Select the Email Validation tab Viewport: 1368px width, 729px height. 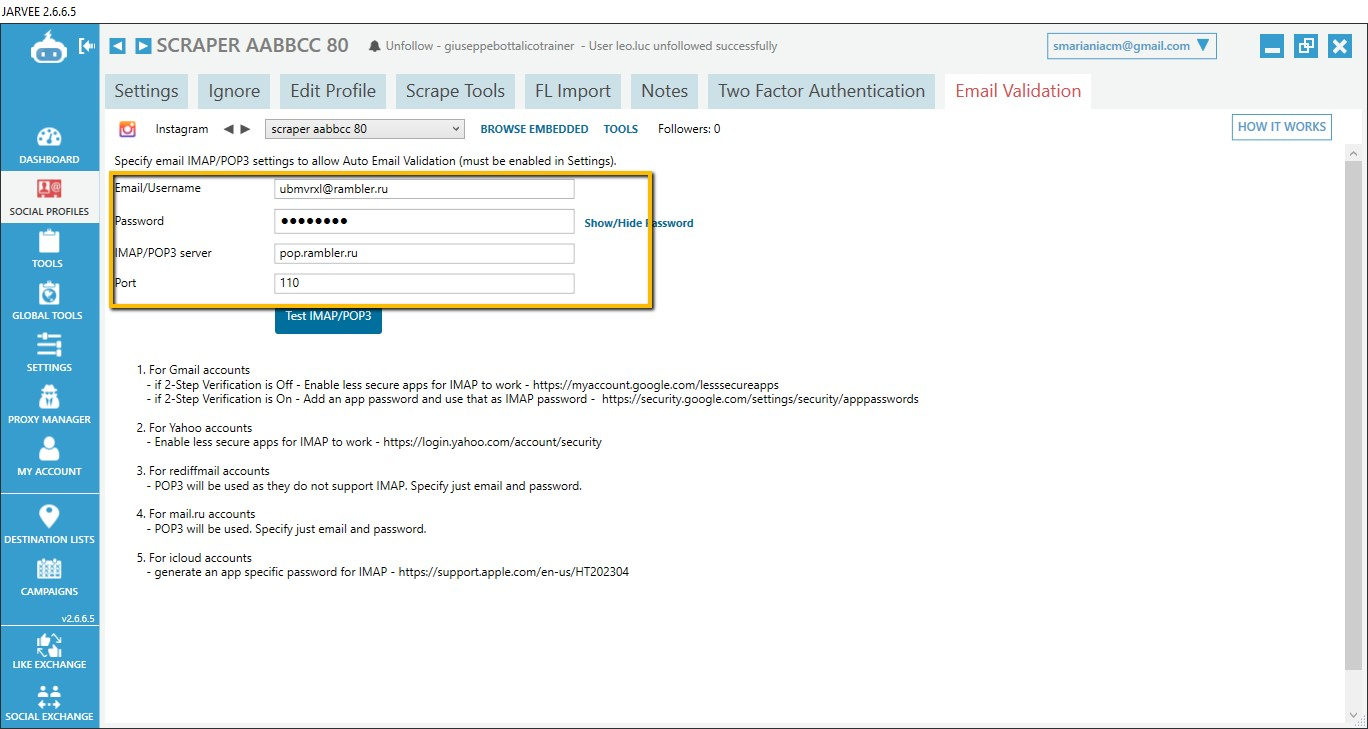click(x=1018, y=91)
